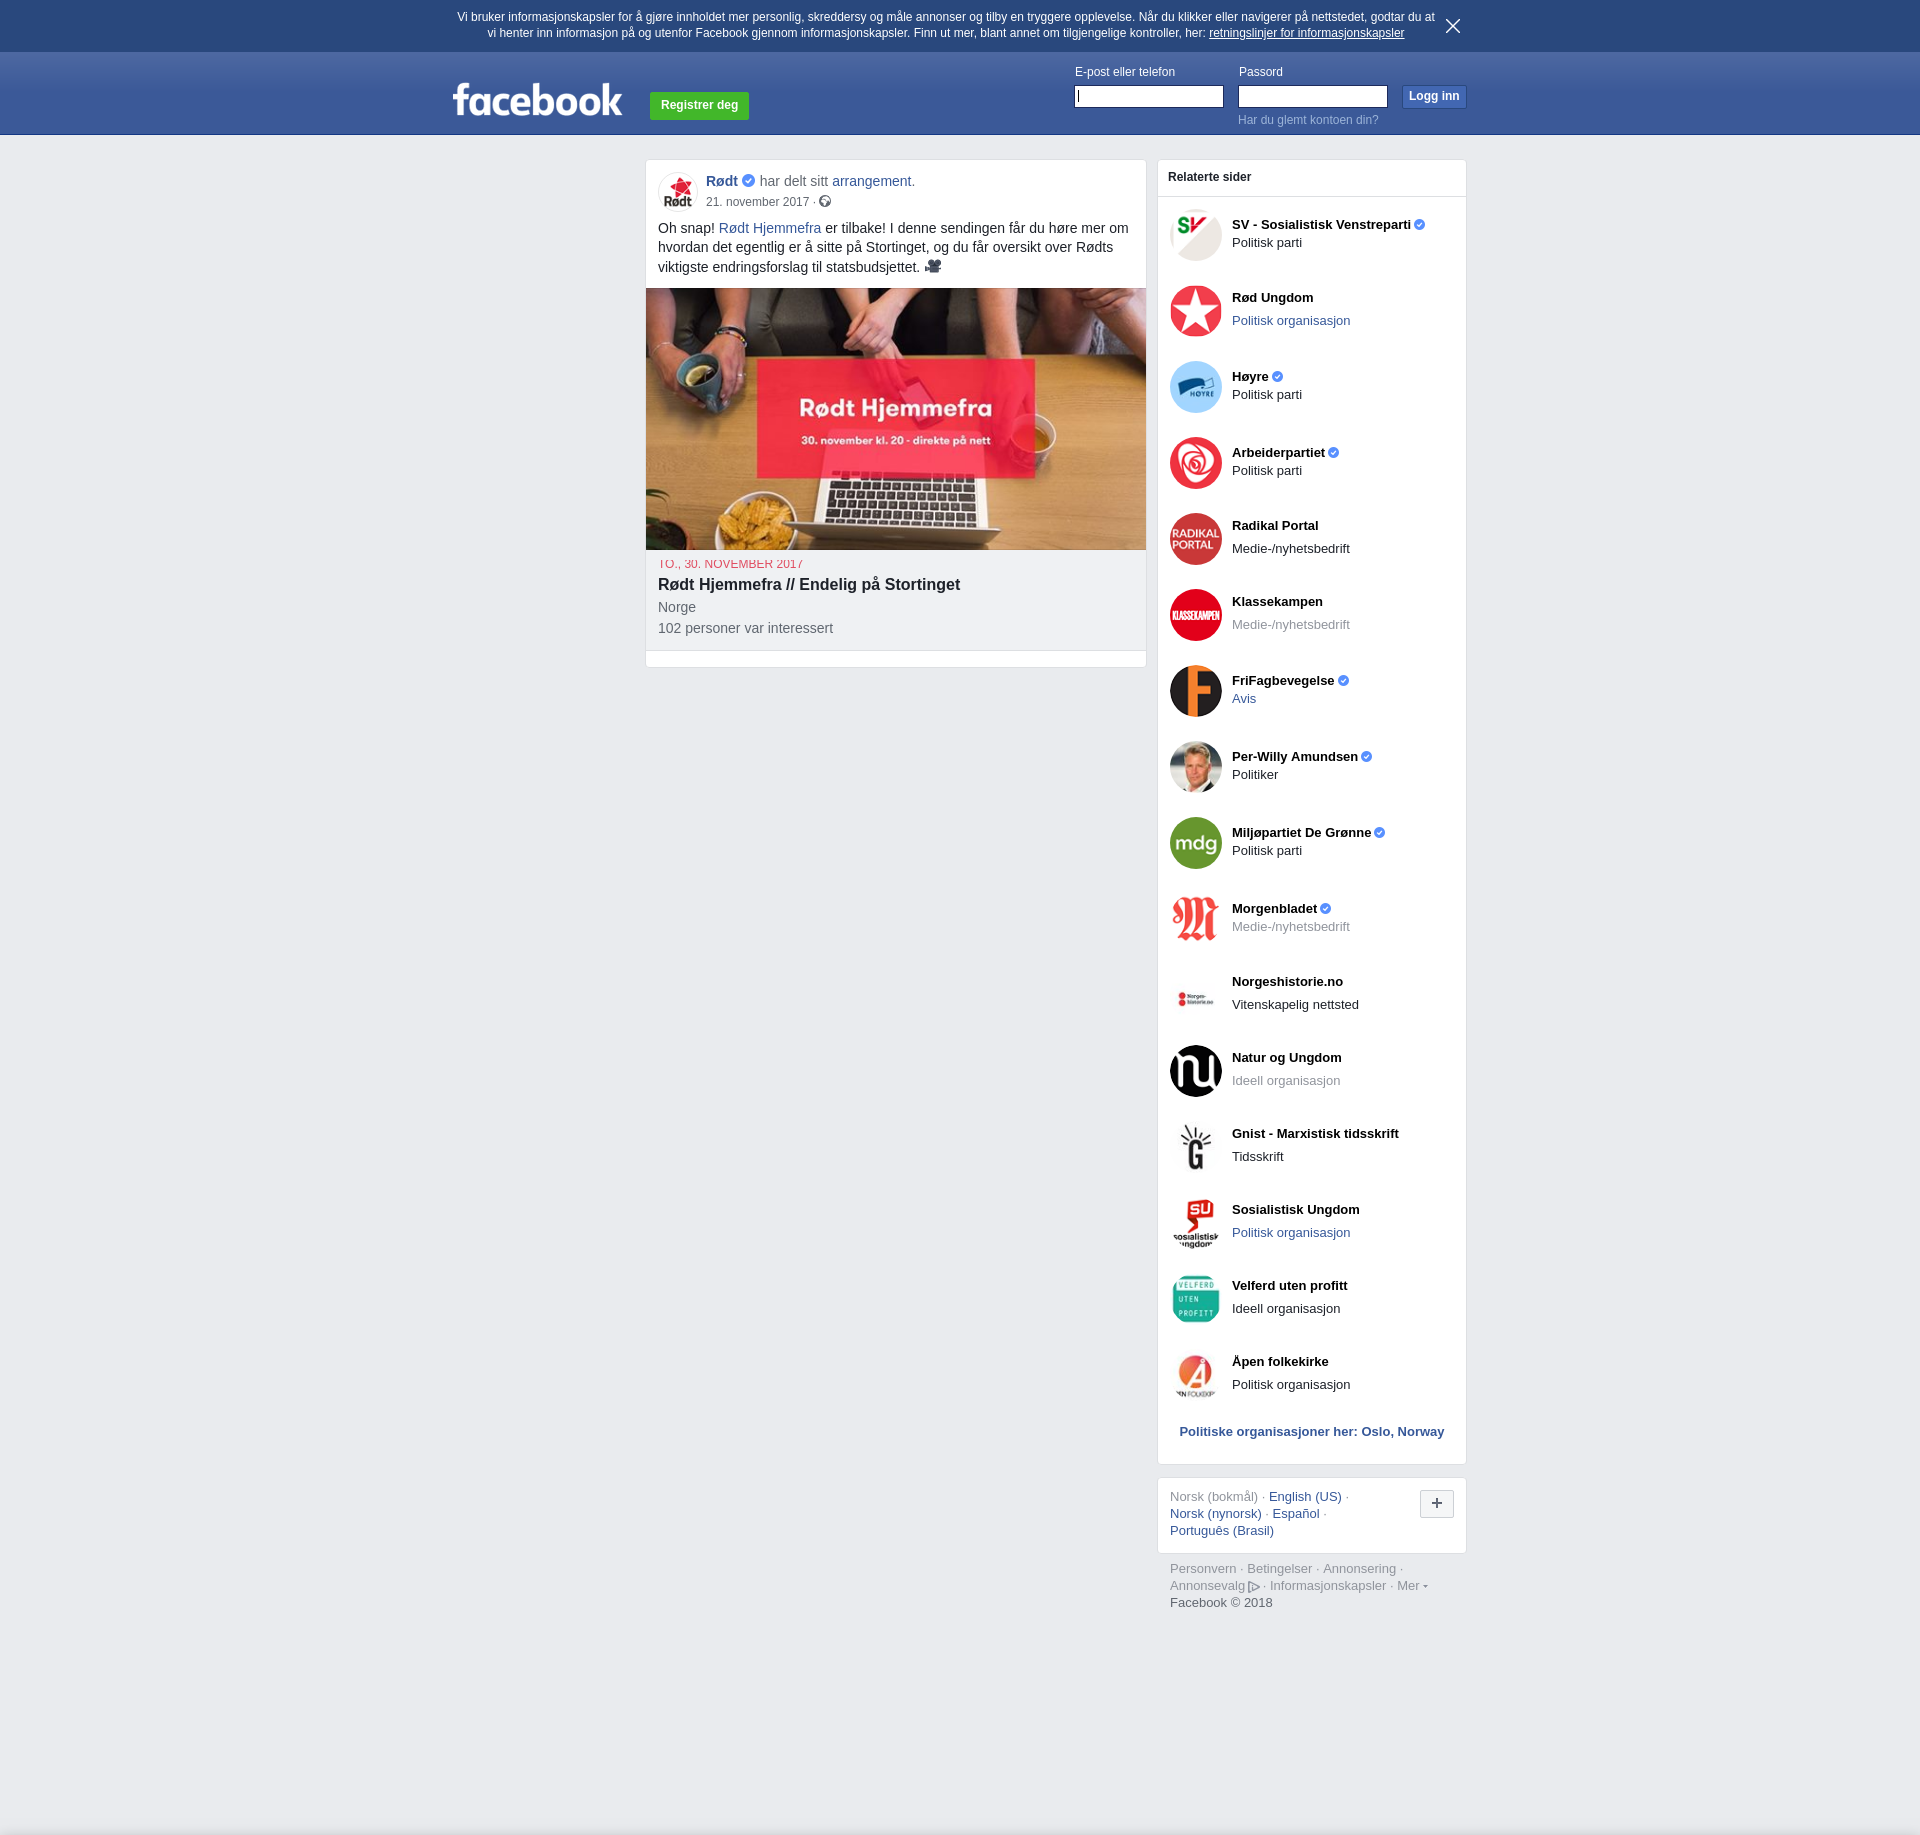This screenshot has width=1920, height=1835.
Task: Open the FriFagbevegelse F logo
Action: pos(1195,691)
